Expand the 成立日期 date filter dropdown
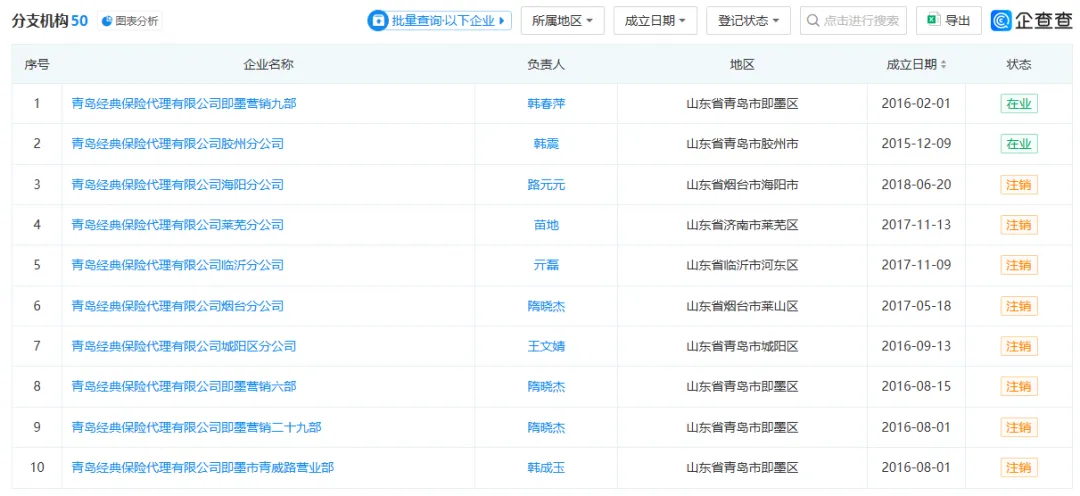 pyautogui.click(x=655, y=21)
